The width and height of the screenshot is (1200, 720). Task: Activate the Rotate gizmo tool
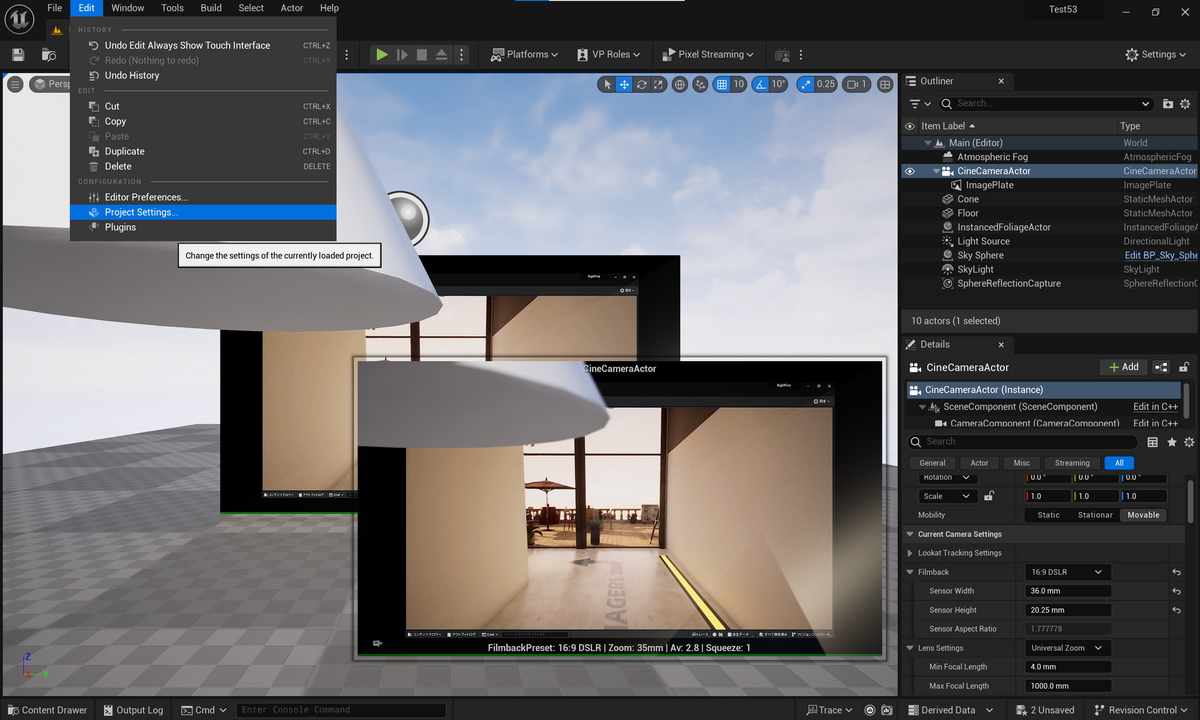tap(642, 85)
